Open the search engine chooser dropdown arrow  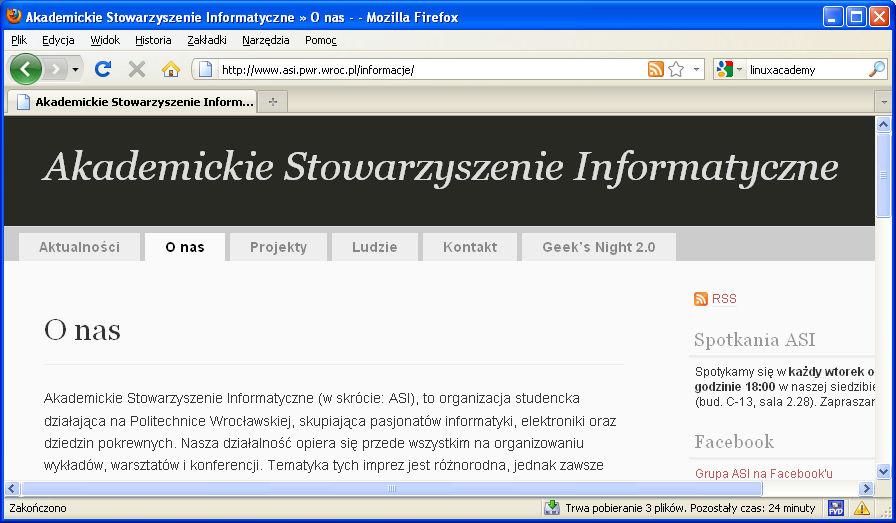pos(739,70)
